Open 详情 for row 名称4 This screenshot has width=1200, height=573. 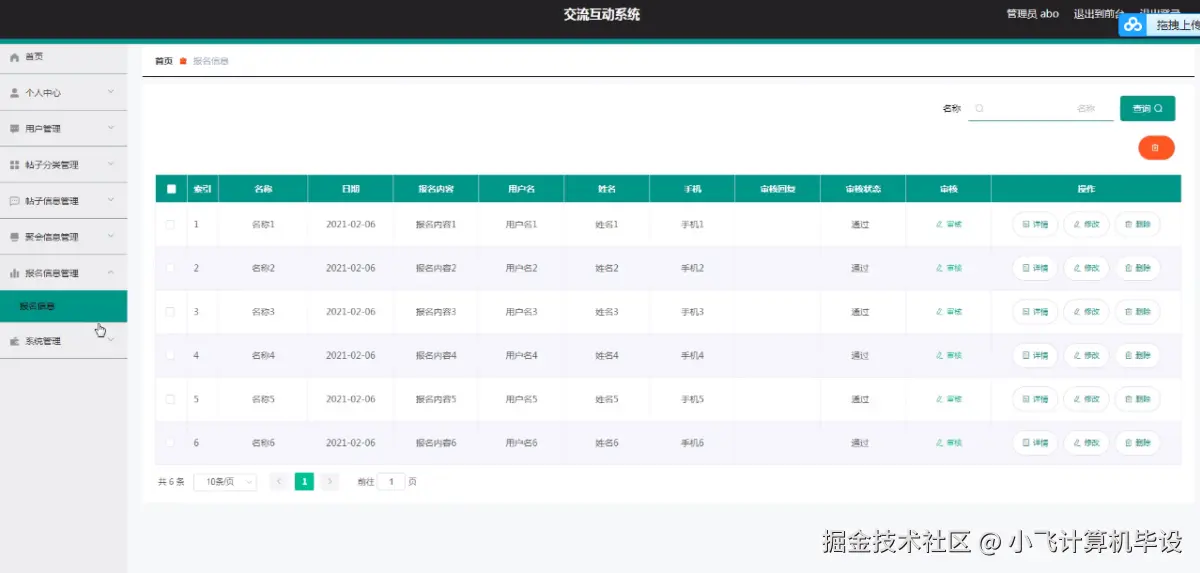[x=1035, y=355]
